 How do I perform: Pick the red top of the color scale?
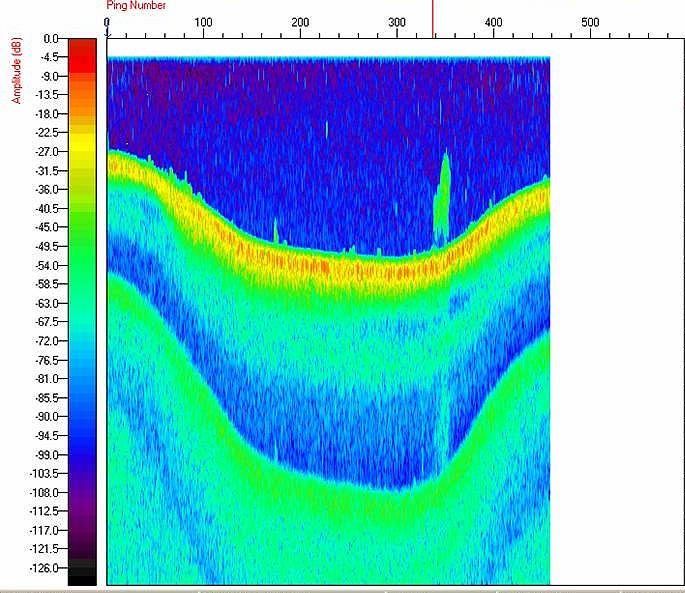(x=82, y=50)
